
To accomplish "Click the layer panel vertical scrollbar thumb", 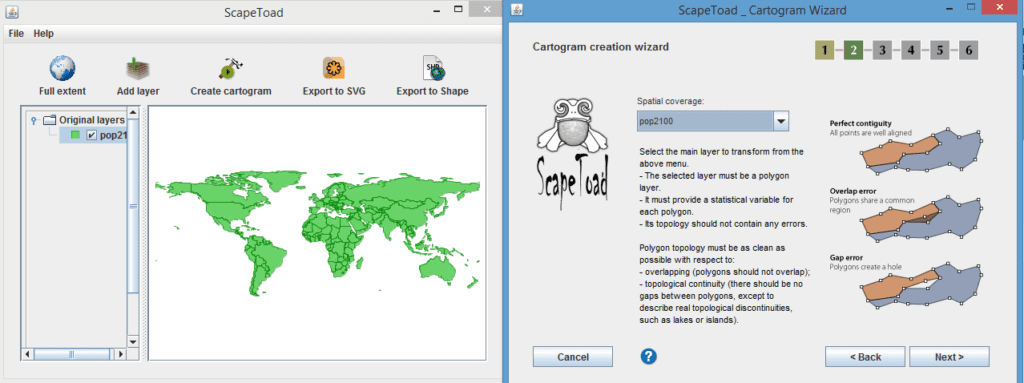I will pyautogui.click(x=133, y=205).
